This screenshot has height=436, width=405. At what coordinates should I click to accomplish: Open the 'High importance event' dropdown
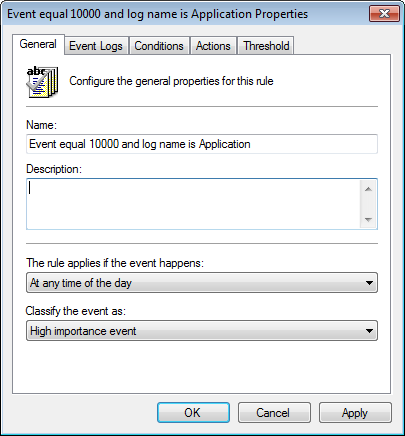202,331
